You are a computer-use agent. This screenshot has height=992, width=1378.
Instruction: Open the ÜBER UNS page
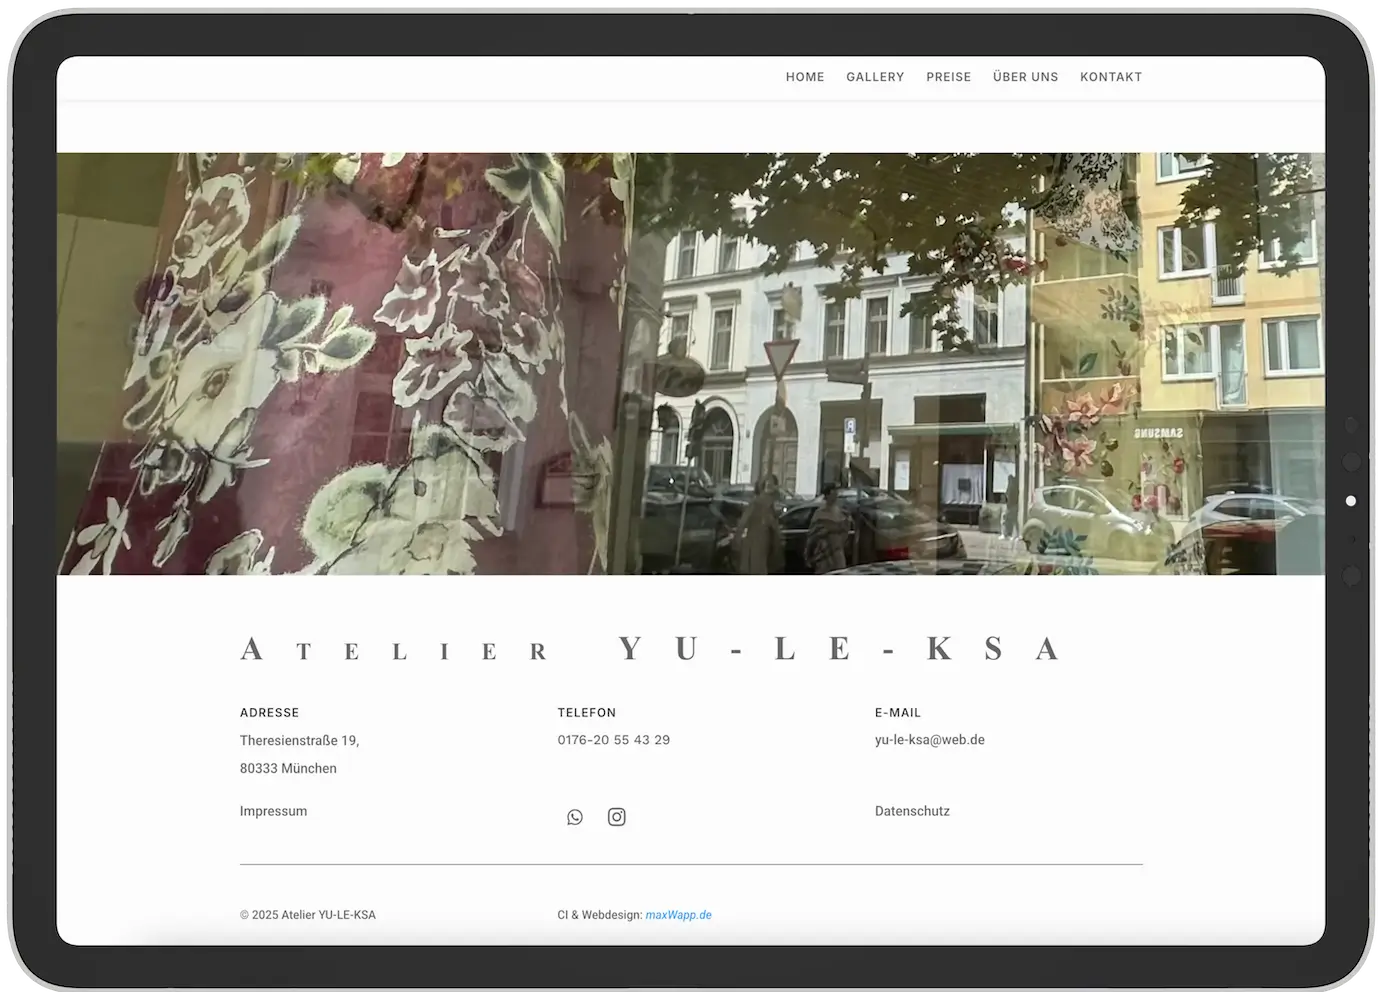point(1026,77)
